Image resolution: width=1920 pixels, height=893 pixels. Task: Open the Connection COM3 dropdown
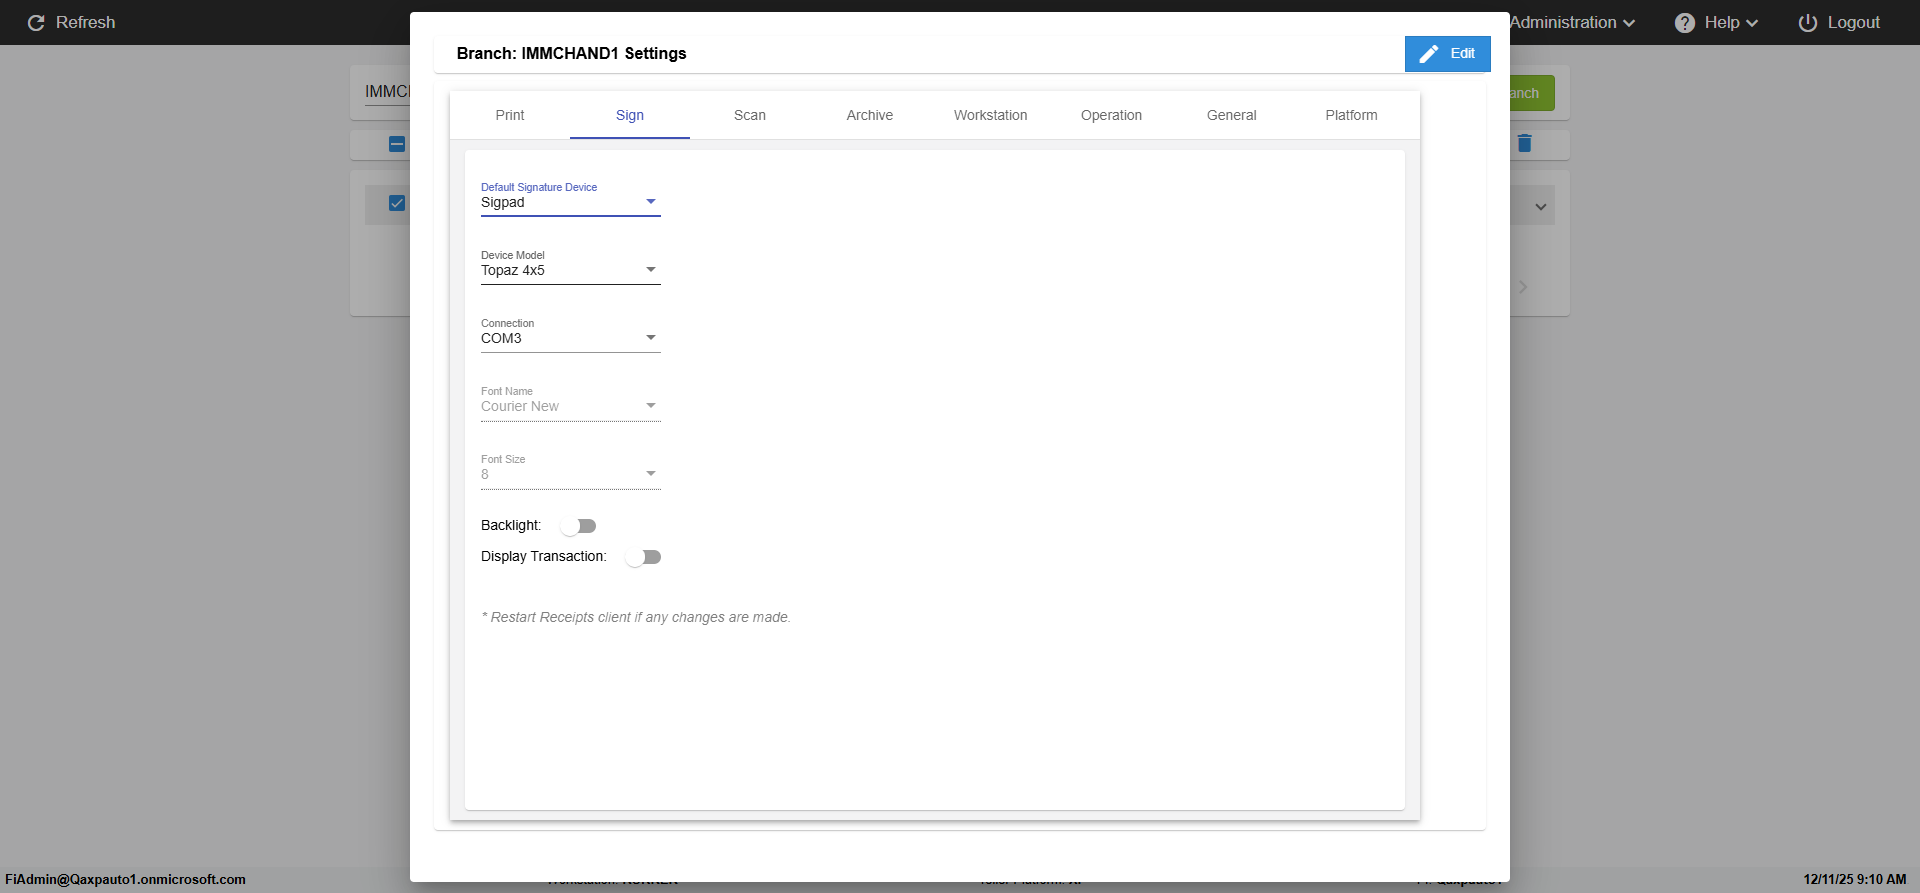click(570, 338)
